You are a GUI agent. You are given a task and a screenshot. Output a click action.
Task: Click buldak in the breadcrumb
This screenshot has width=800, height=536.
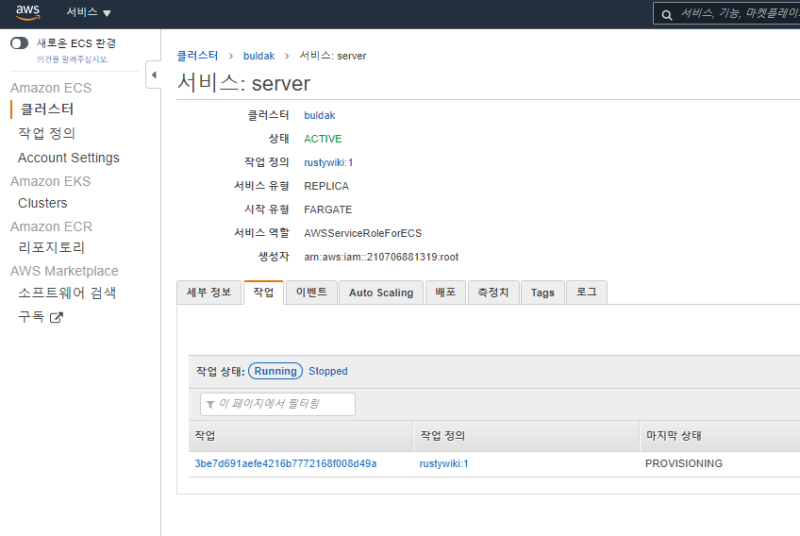click(x=259, y=56)
